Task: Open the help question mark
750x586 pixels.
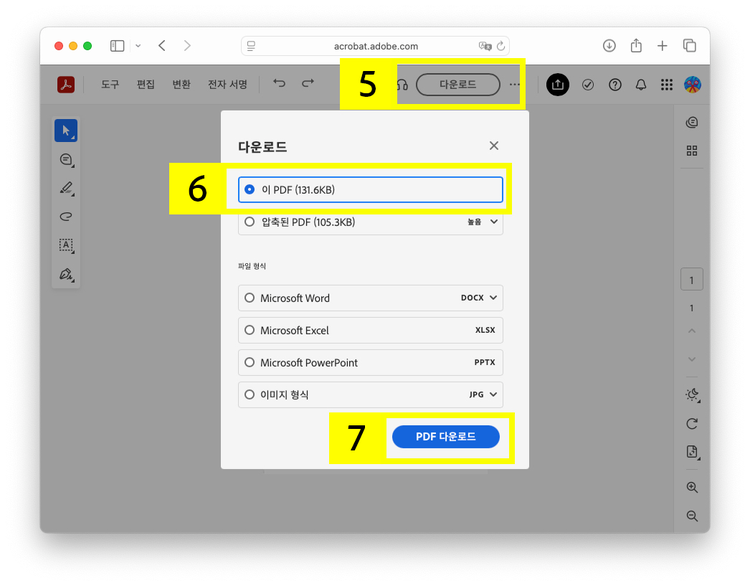Action: pos(615,85)
